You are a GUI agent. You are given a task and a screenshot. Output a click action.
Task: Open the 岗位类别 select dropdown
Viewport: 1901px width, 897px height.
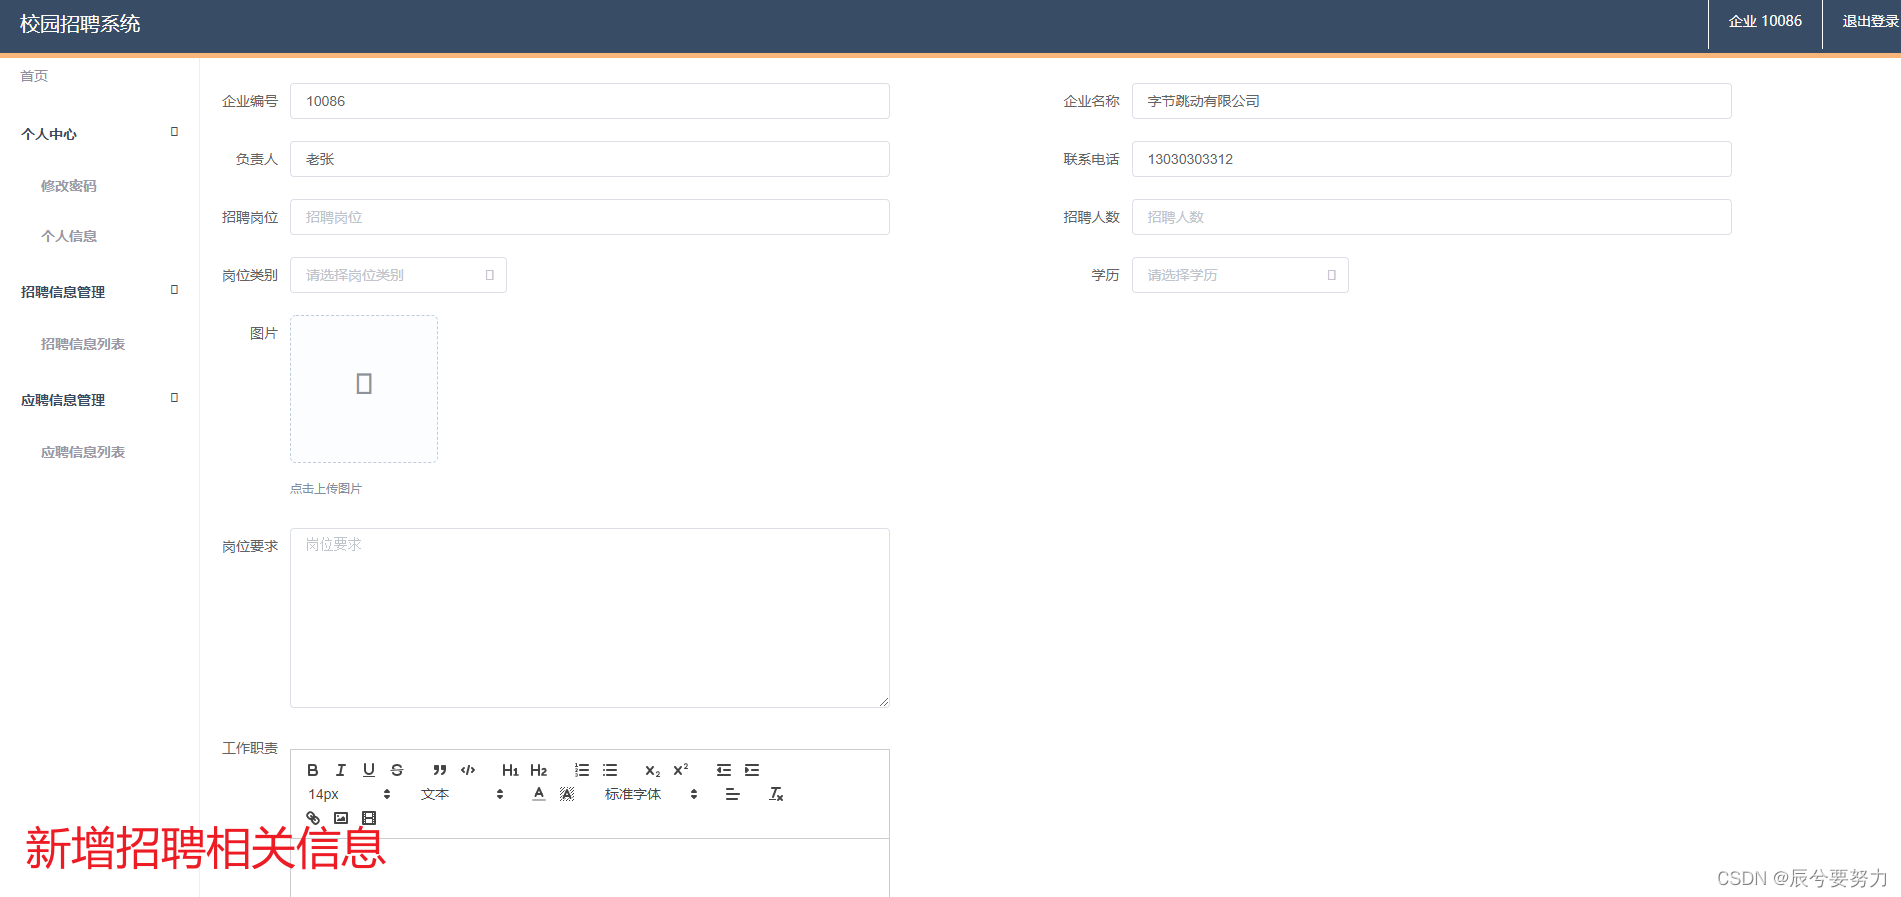(398, 275)
